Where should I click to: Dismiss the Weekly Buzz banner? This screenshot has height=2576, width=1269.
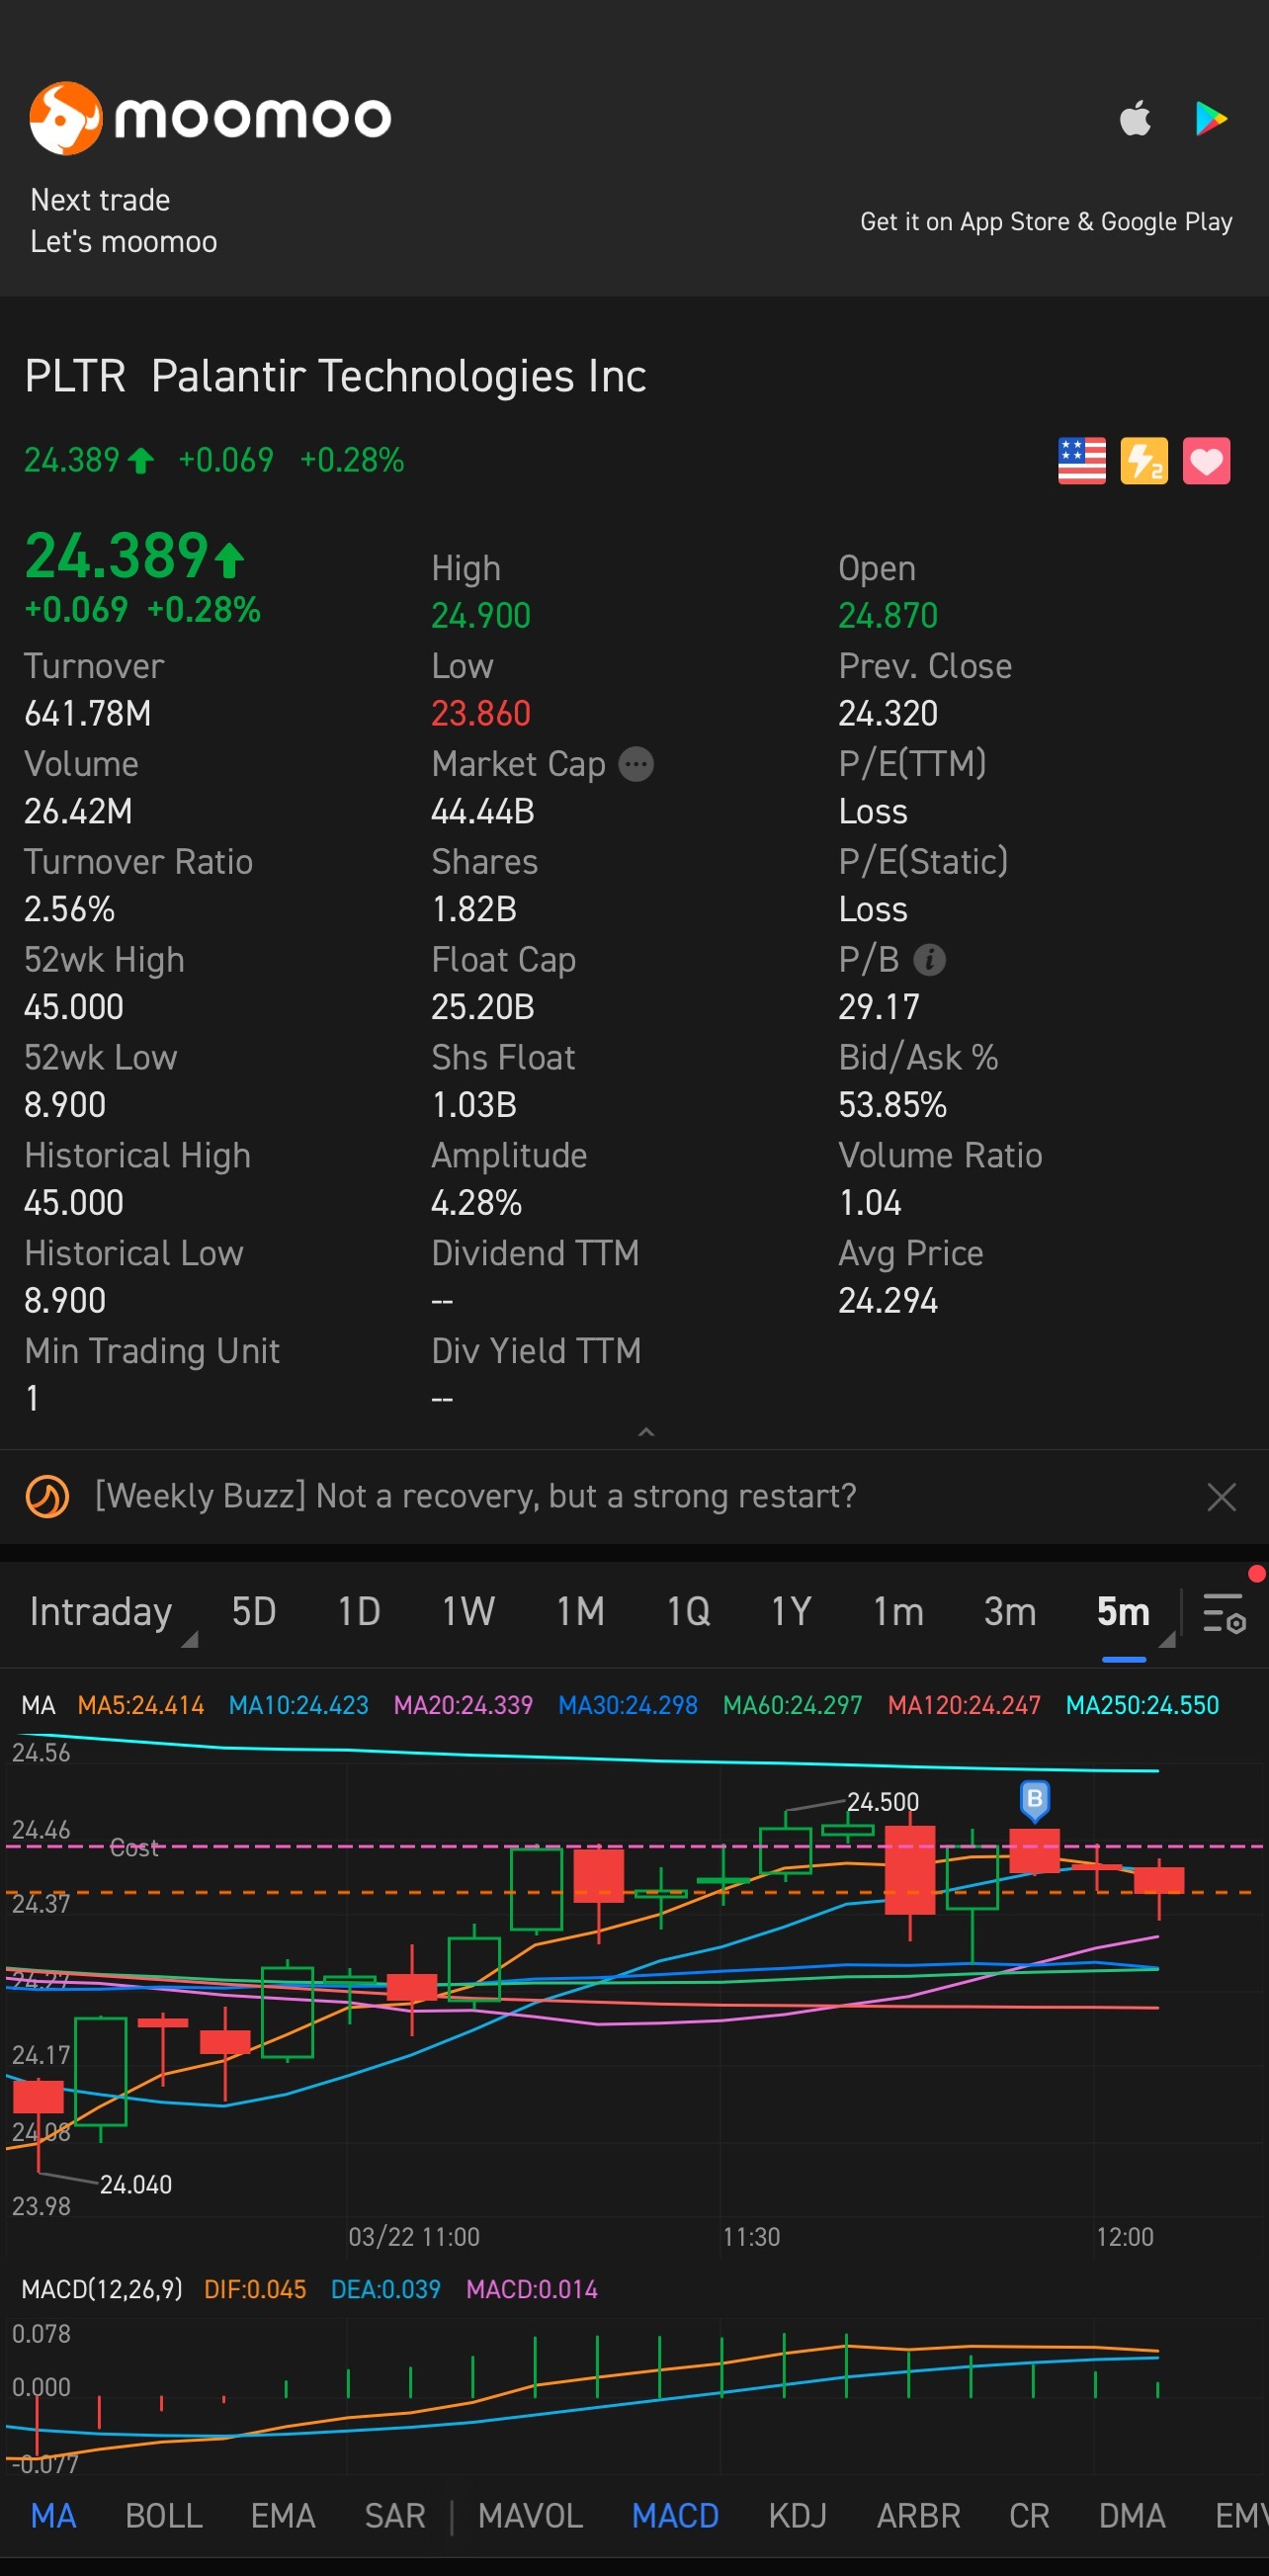tap(1221, 1497)
